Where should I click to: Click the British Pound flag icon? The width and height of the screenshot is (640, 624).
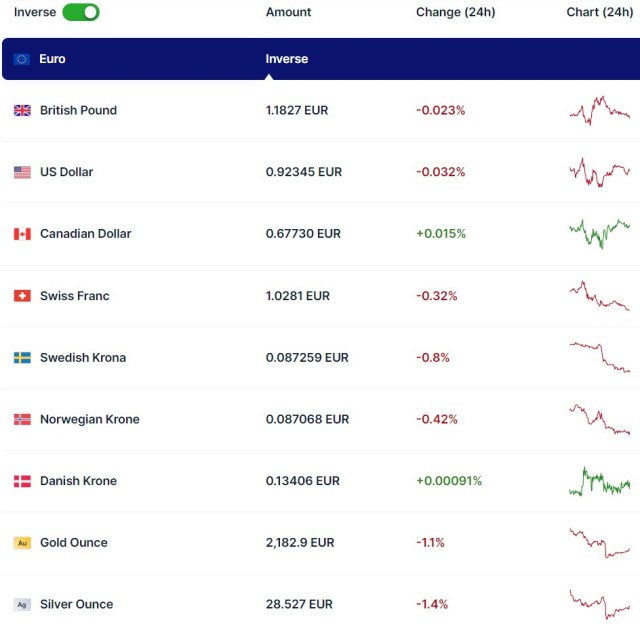[22, 110]
